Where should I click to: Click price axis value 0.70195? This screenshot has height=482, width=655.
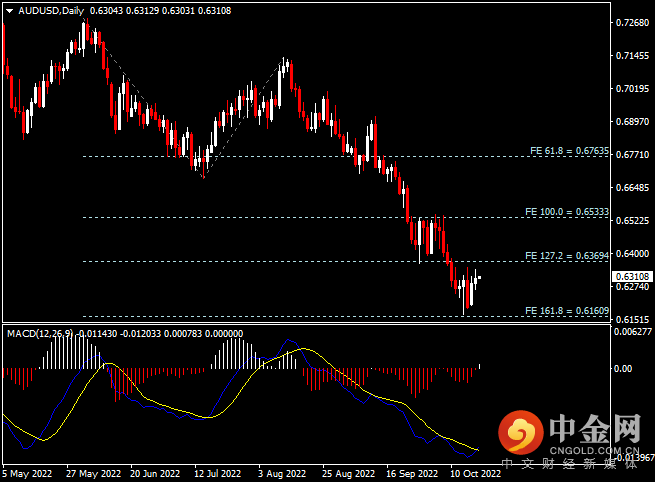633,89
